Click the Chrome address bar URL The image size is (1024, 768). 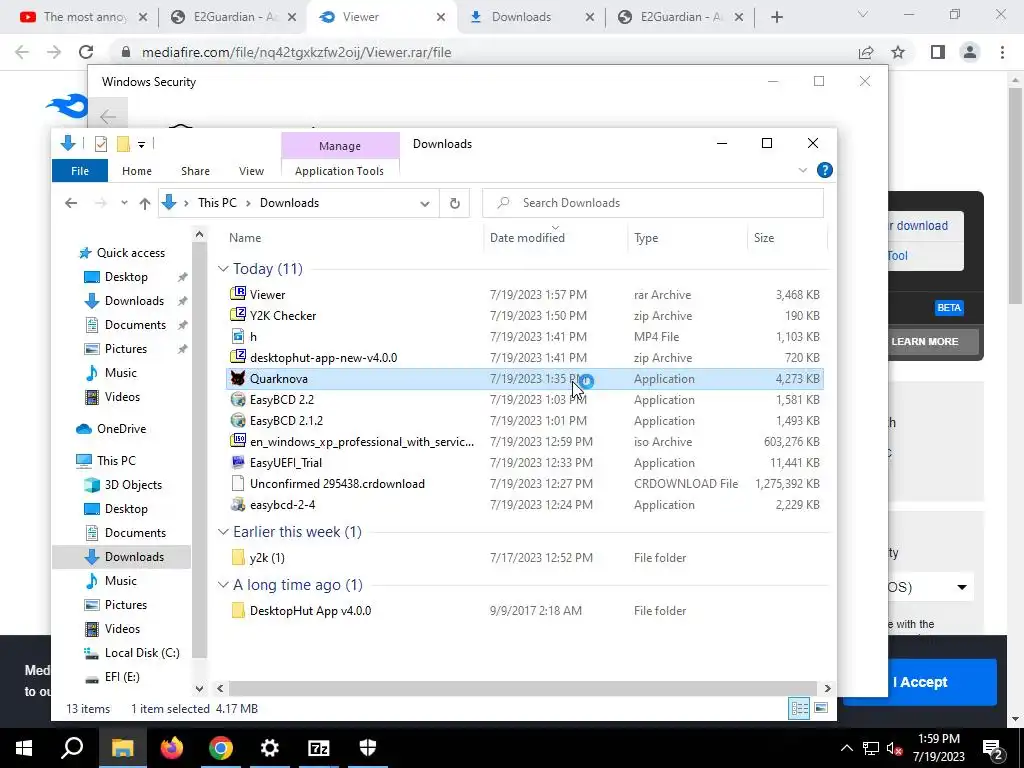tap(296, 52)
